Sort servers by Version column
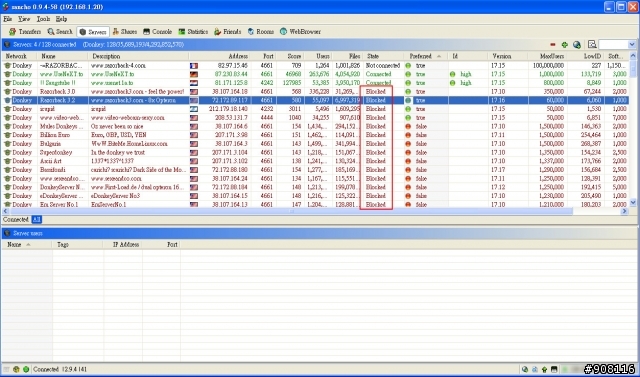 [x=507, y=56]
